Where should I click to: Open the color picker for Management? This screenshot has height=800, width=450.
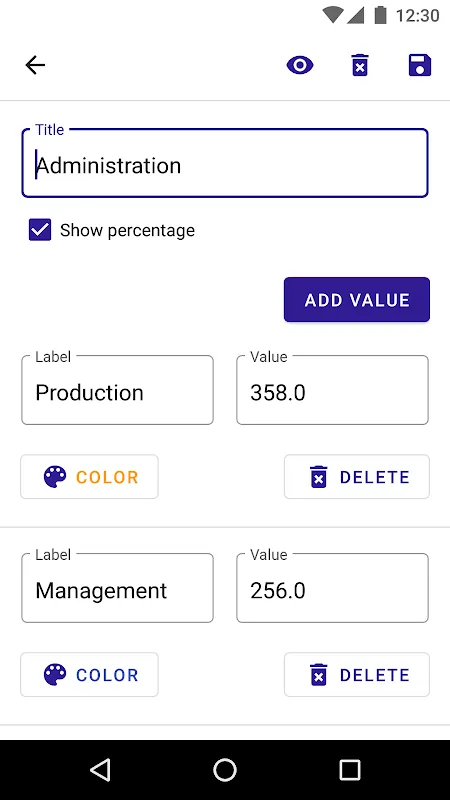point(89,675)
